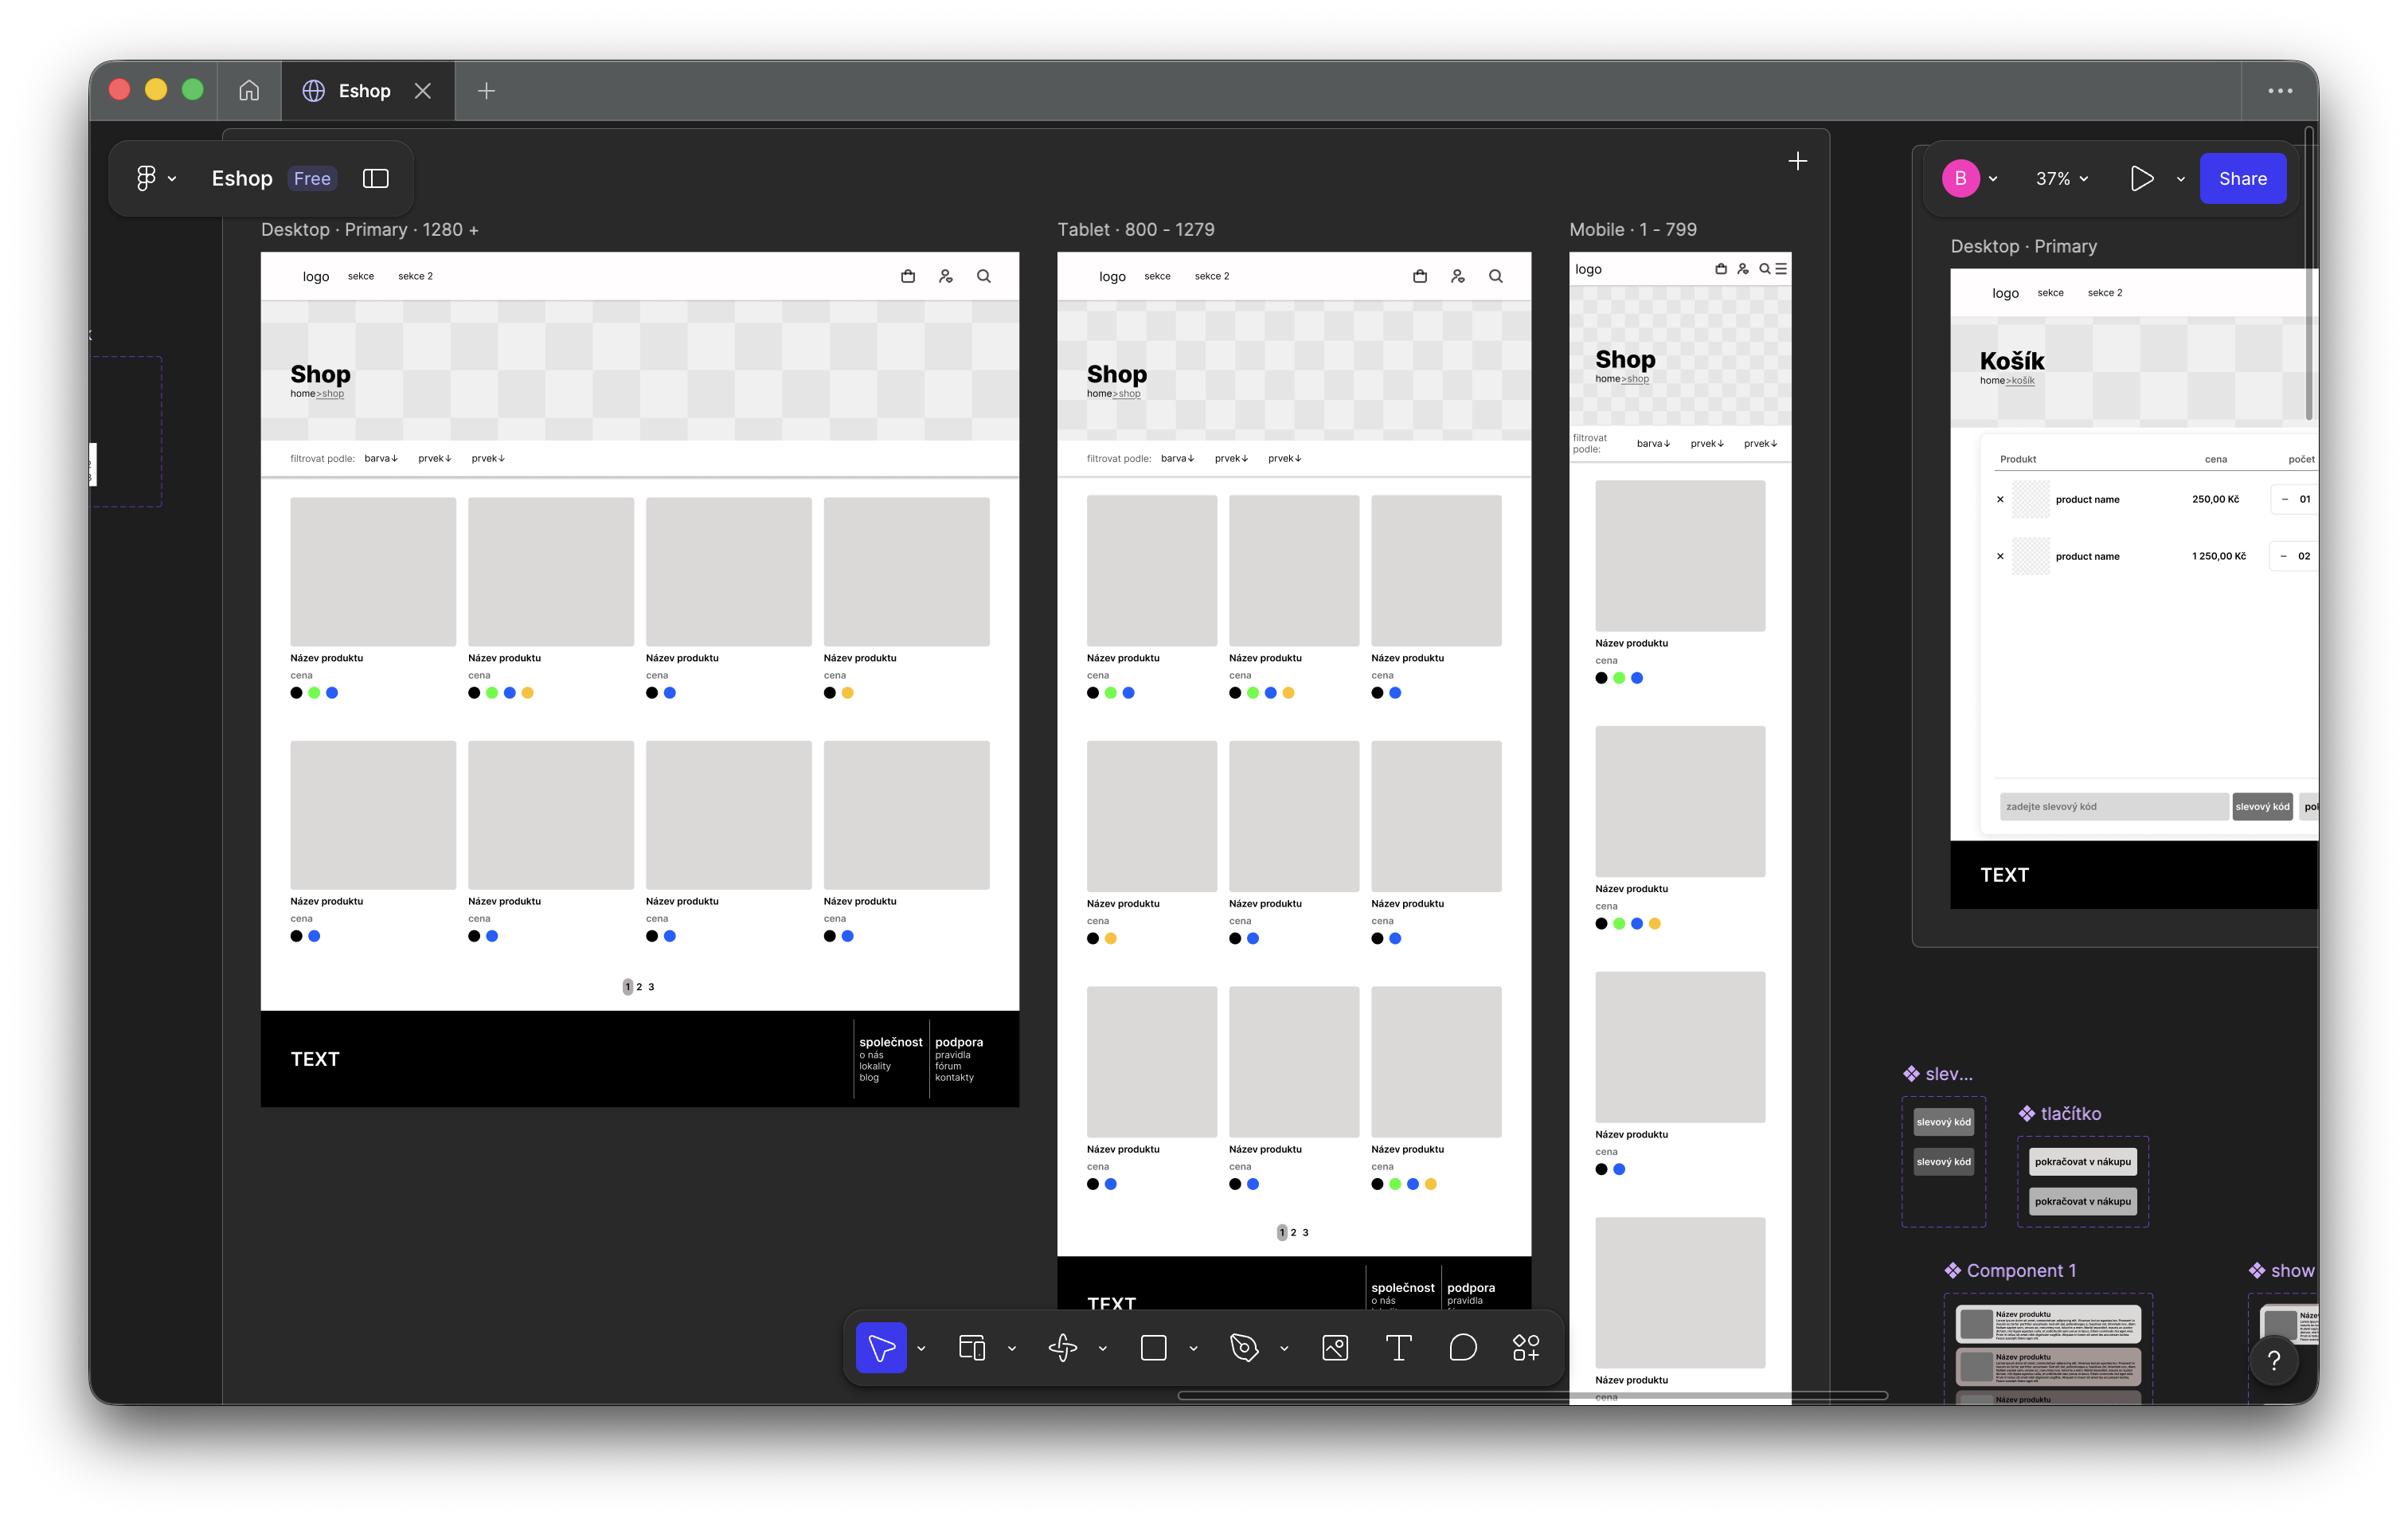Image resolution: width=2408 pixels, height=1523 pixels.
Task: Open the Actions and components tool
Action: coord(1526,1348)
